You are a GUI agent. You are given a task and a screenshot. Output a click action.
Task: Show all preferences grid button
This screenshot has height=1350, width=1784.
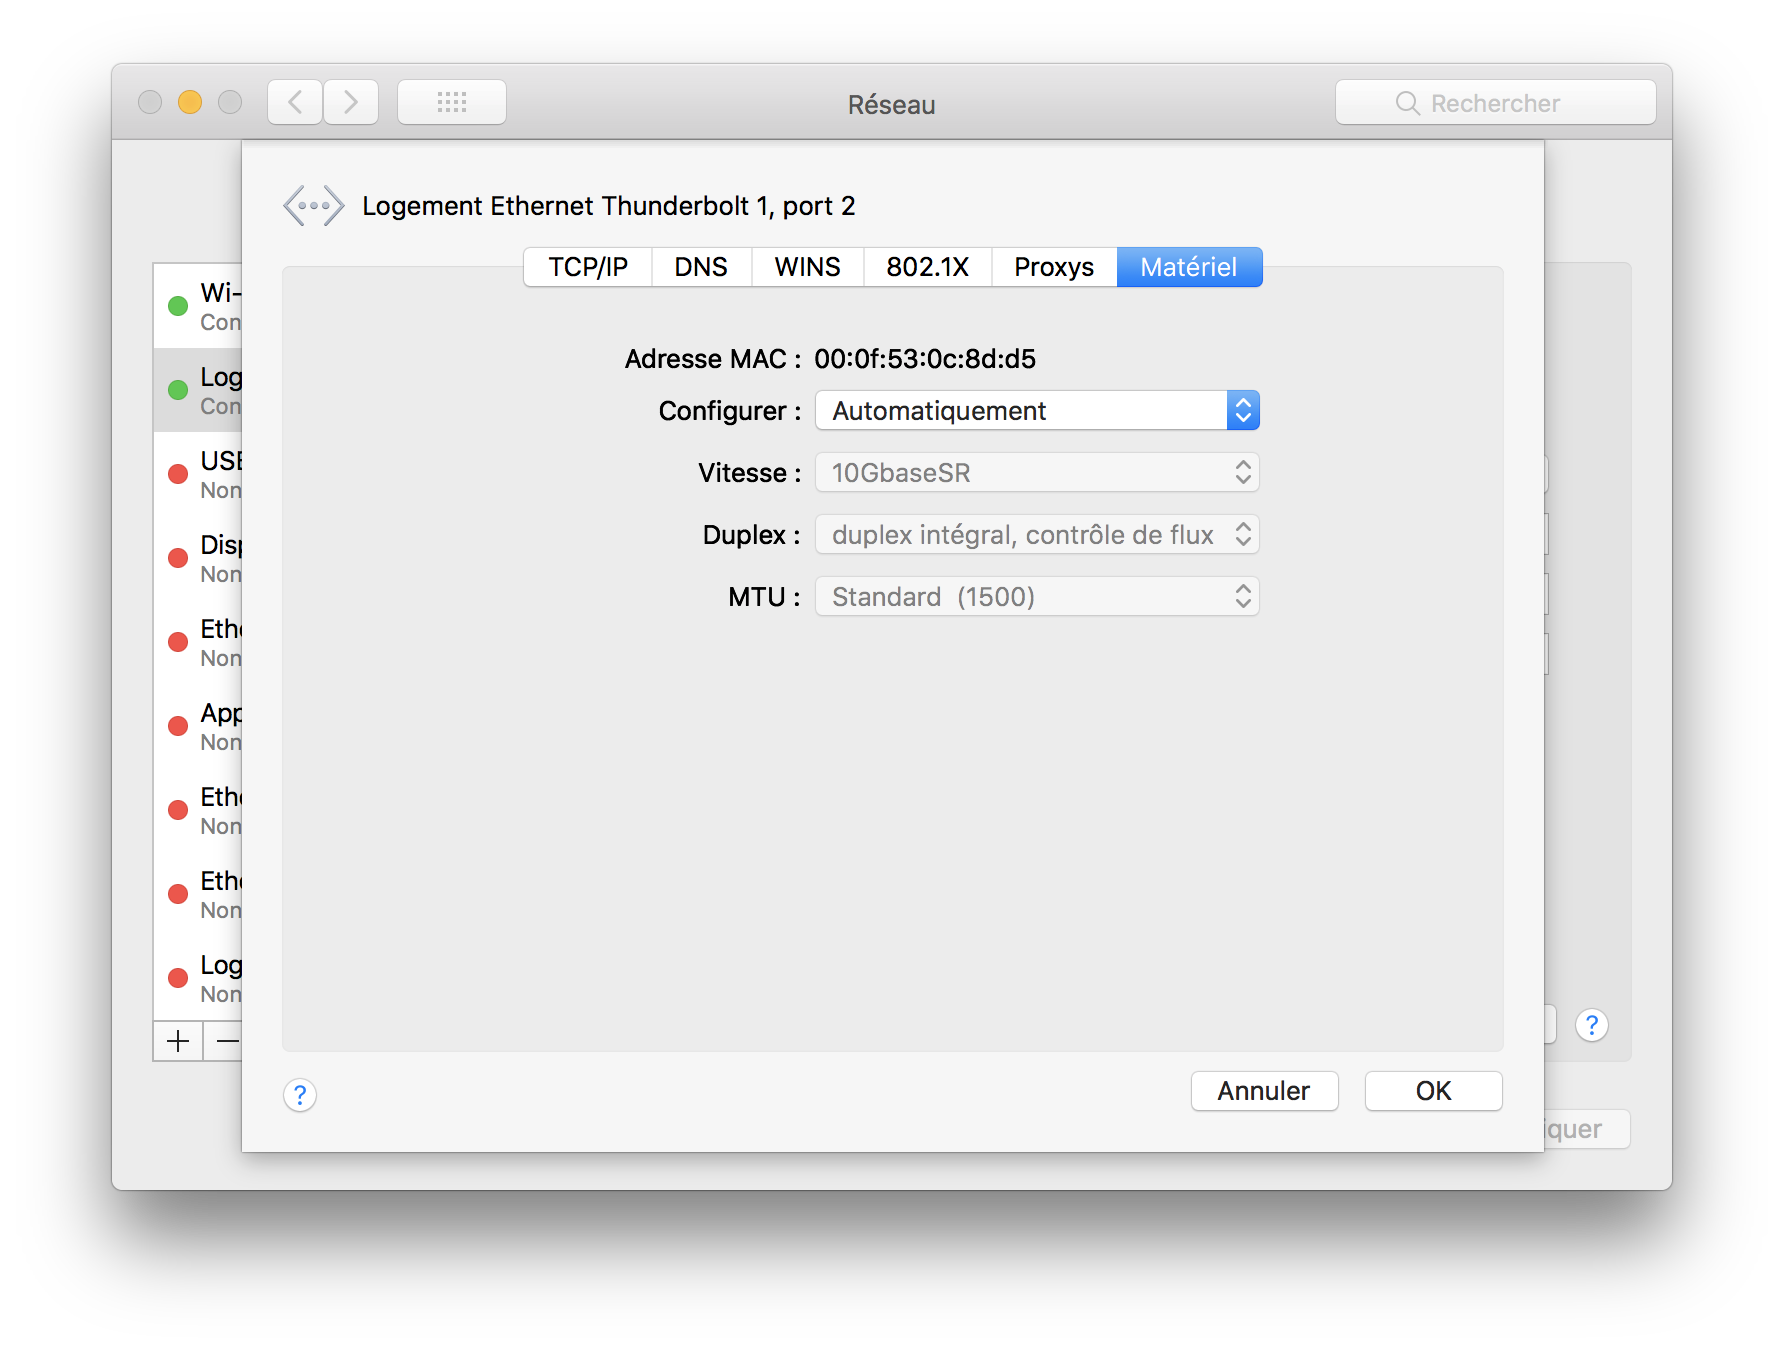452,102
